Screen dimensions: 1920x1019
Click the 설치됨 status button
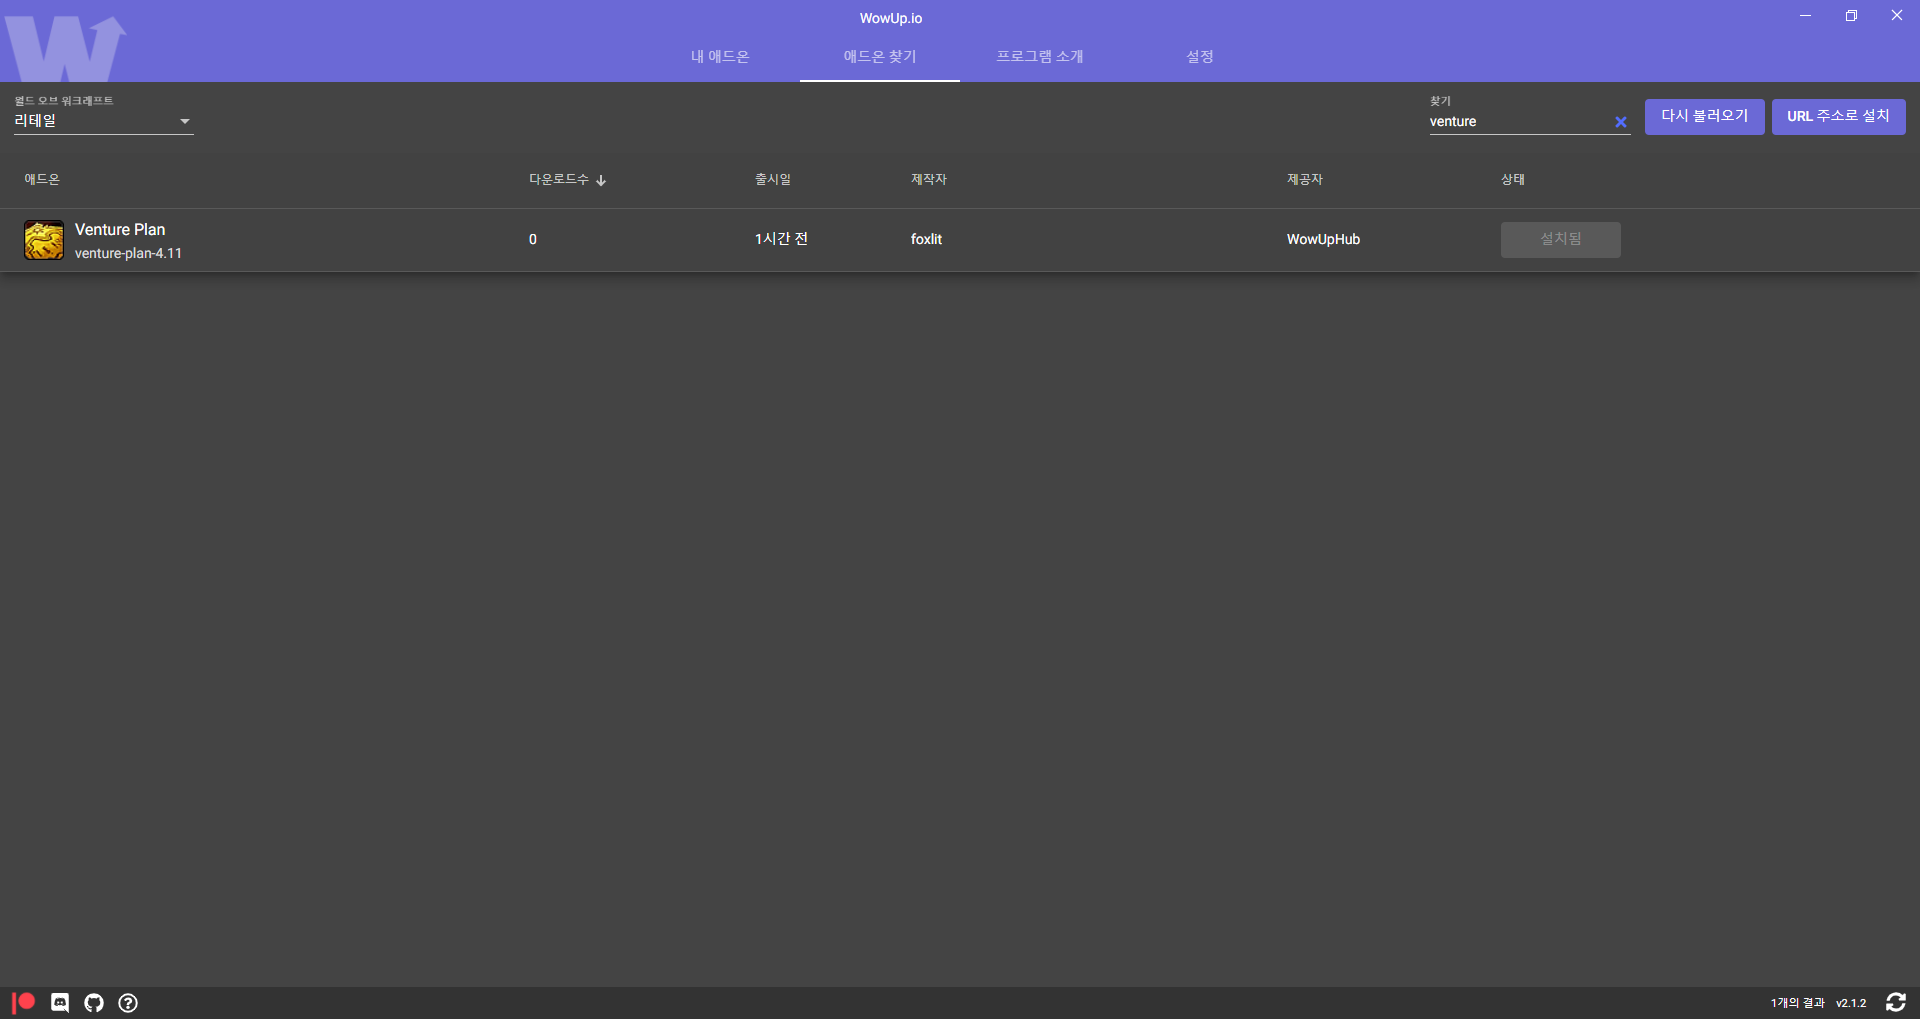coord(1560,239)
